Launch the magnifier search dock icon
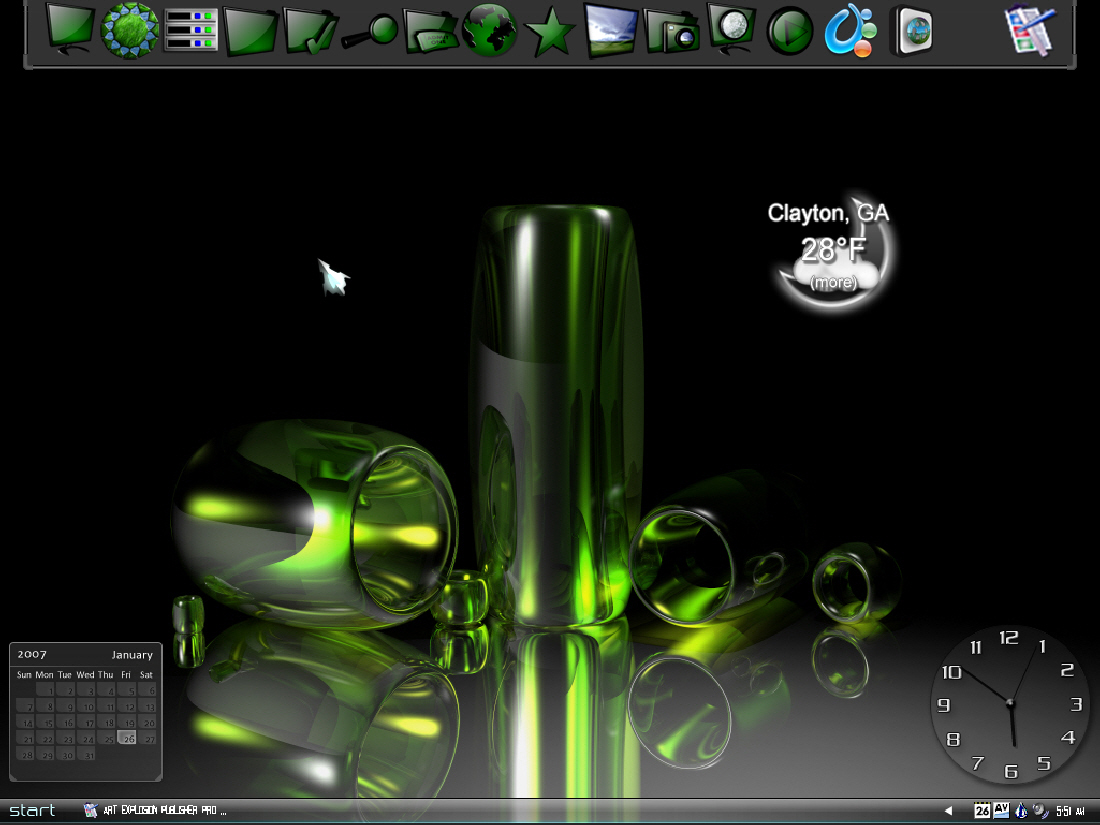Viewport: 1100px width, 825px height. (370, 32)
